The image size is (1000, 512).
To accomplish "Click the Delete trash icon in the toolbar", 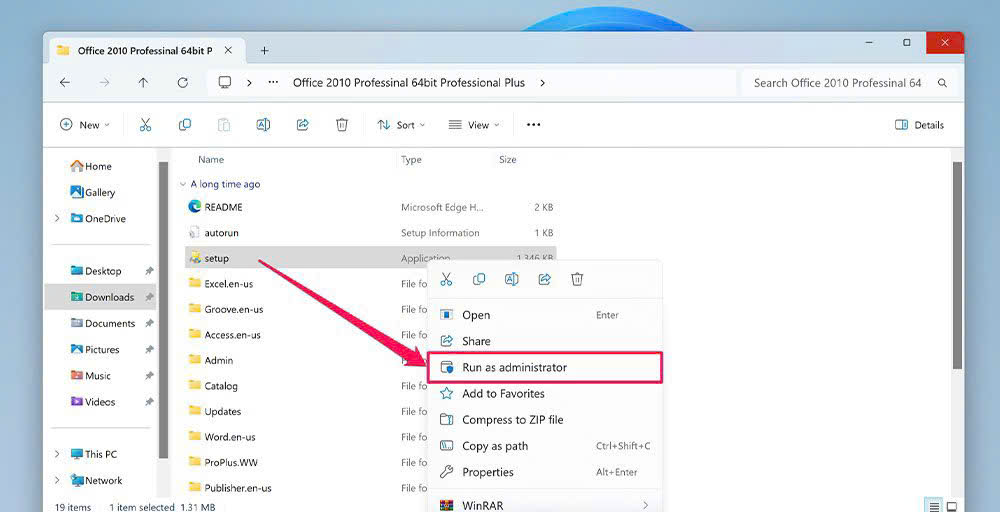I will click(x=342, y=125).
